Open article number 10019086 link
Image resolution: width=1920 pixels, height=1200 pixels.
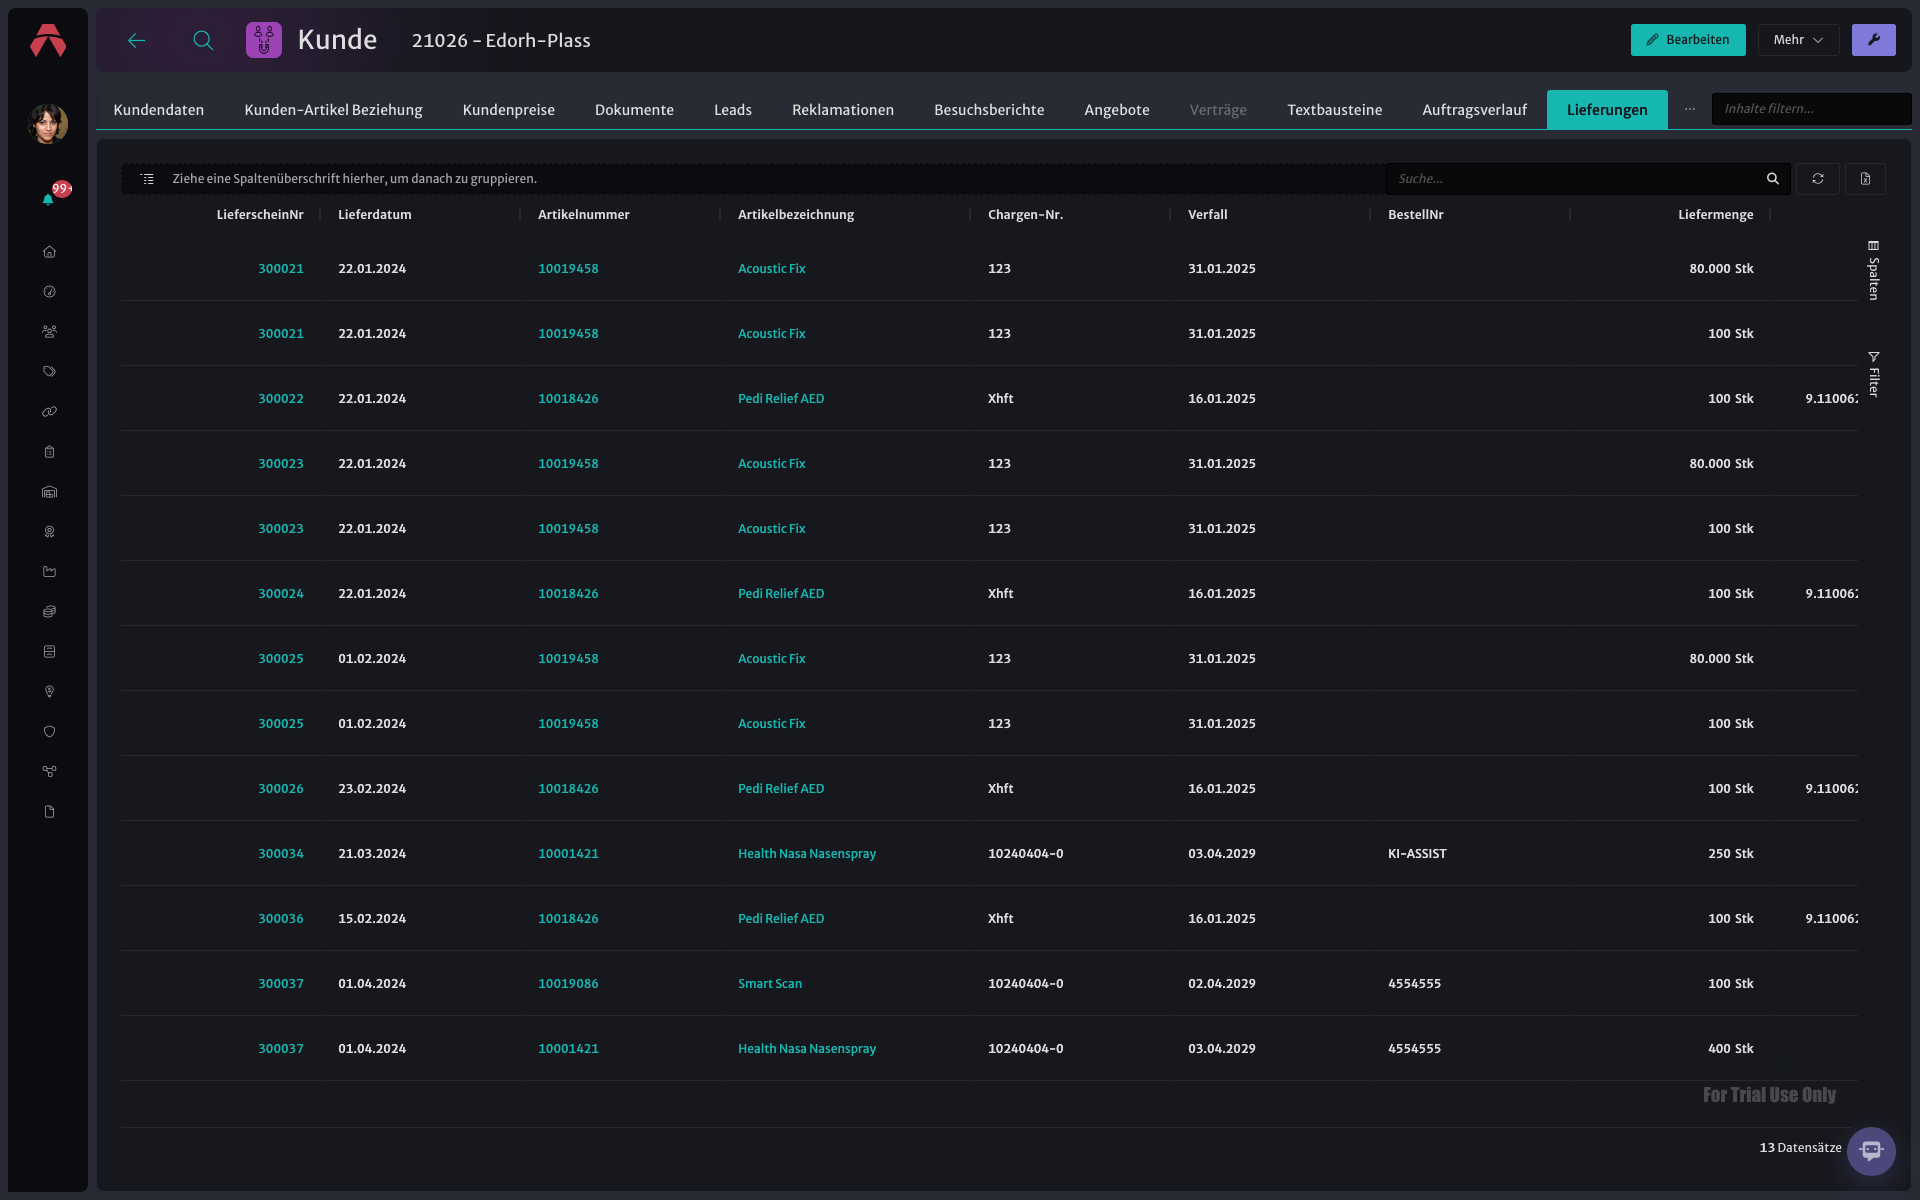click(568, 984)
